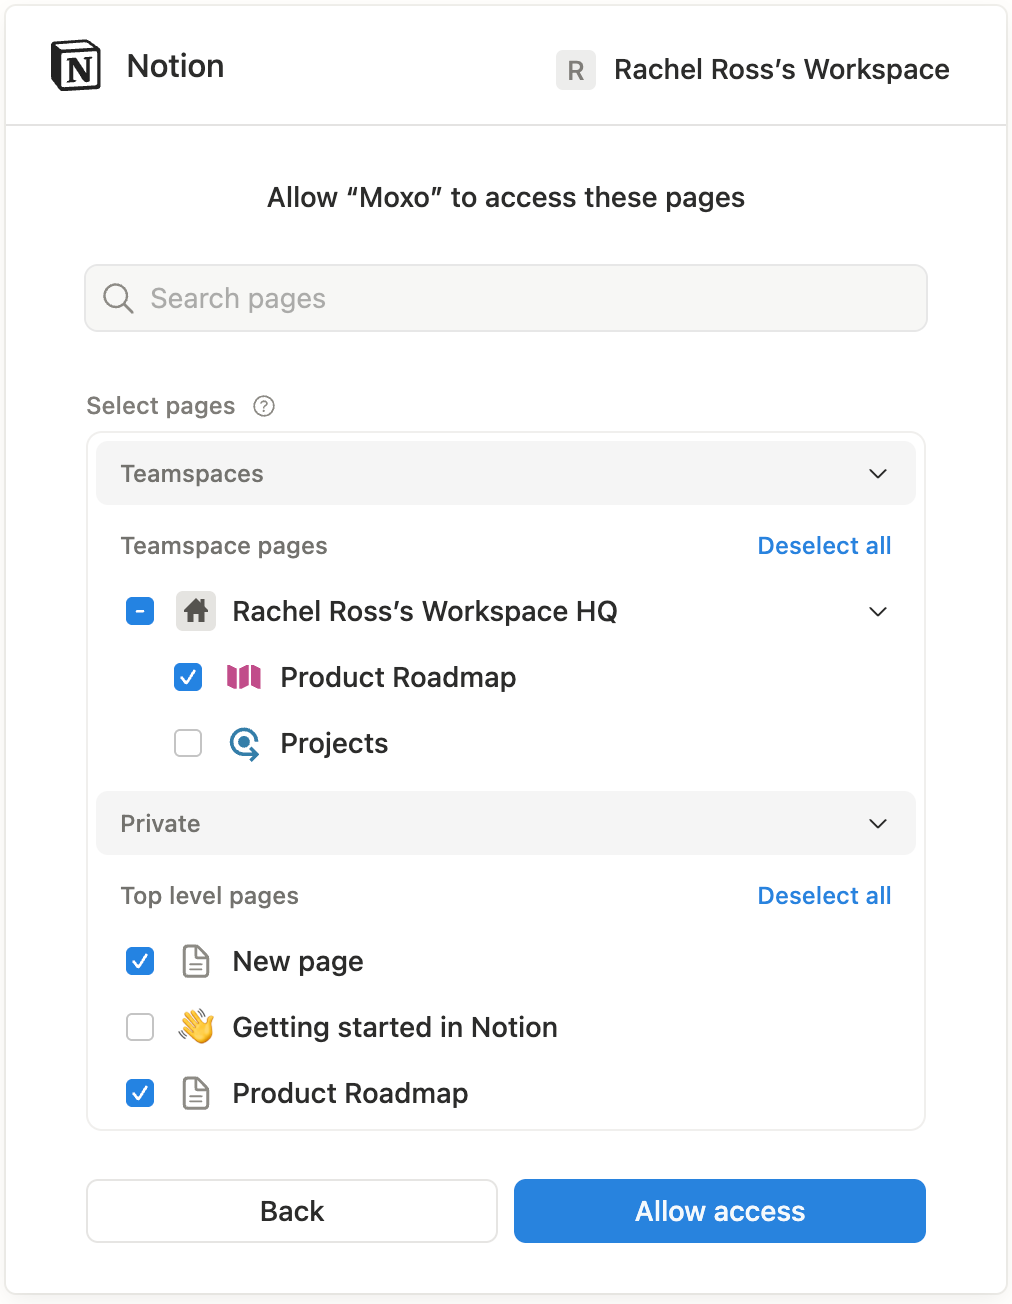Image resolution: width=1012 pixels, height=1304 pixels.
Task: Check the Projects page checkbox
Action: coord(188,743)
